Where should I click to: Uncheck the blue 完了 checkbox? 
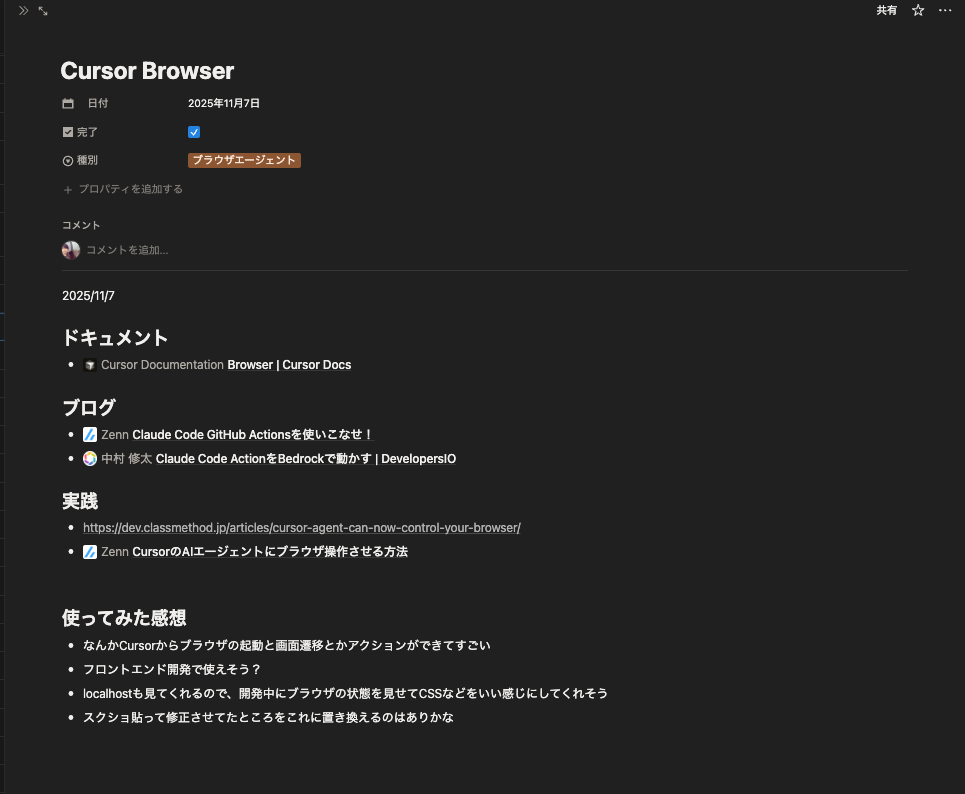(193, 131)
